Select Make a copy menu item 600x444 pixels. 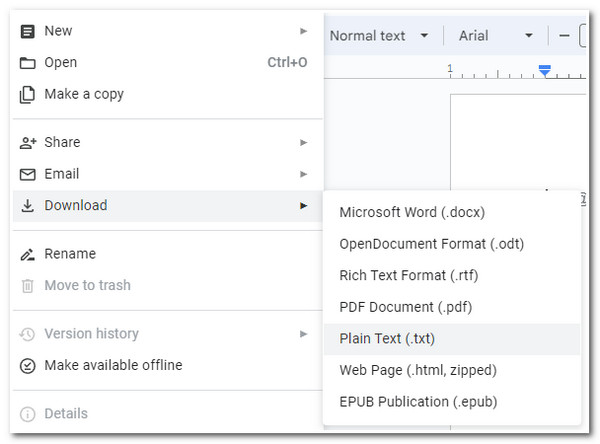(x=168, y=94)
